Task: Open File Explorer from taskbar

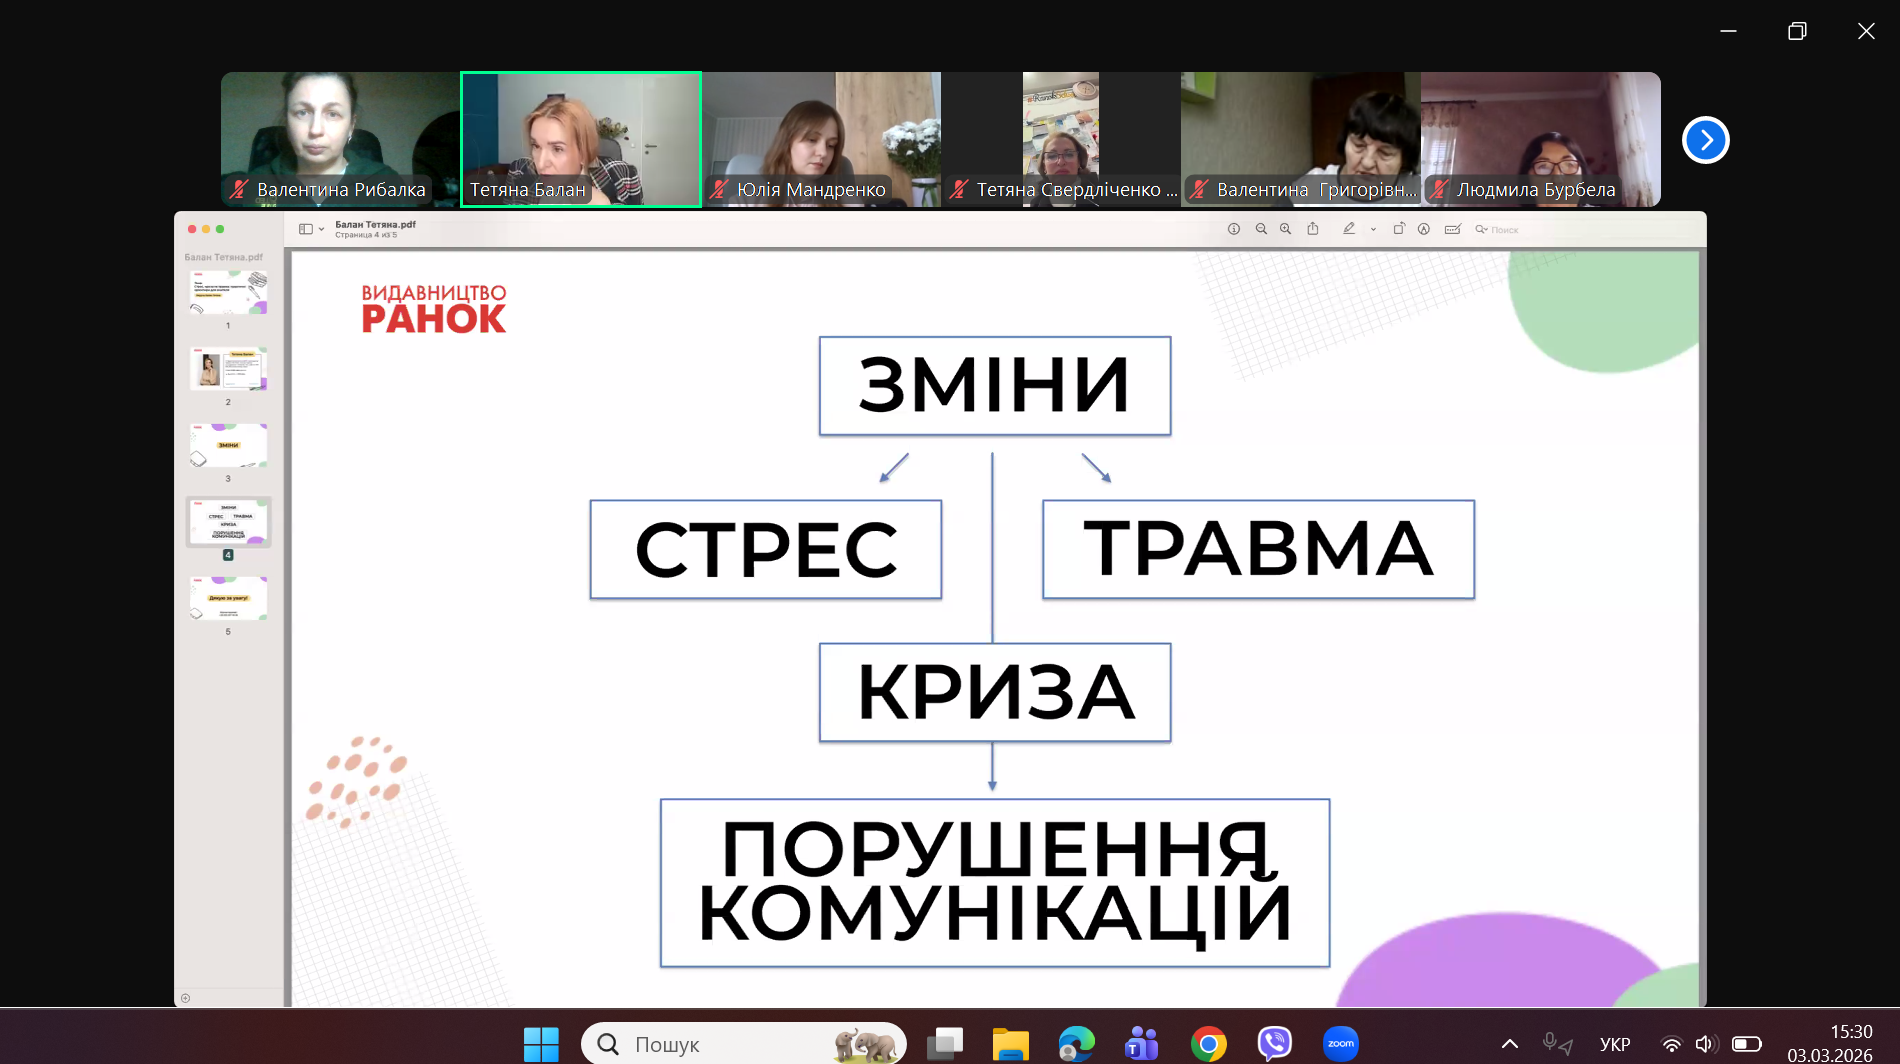Action: pyautogui.click(x=1010, y=1044)
